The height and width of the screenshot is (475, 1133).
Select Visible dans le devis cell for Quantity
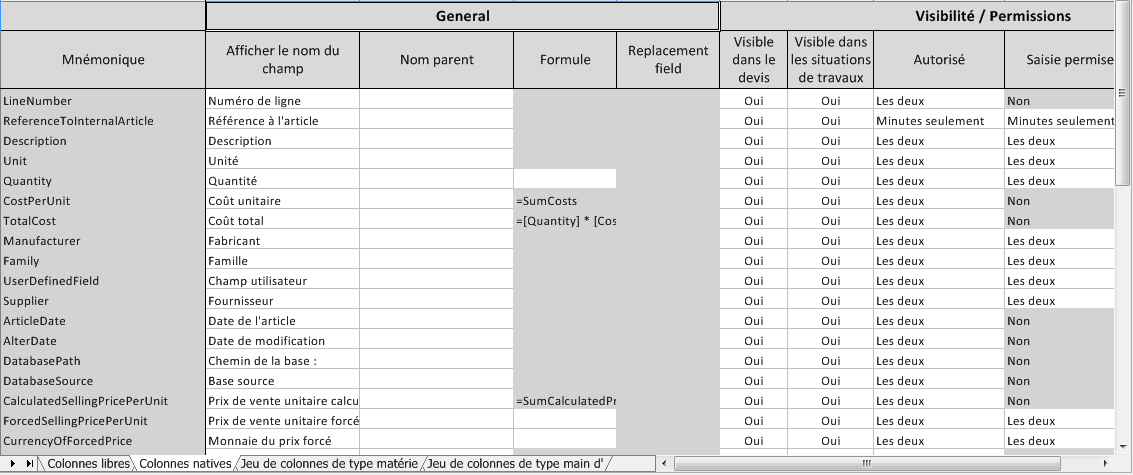pyautogui.click(x=754, y=181)
